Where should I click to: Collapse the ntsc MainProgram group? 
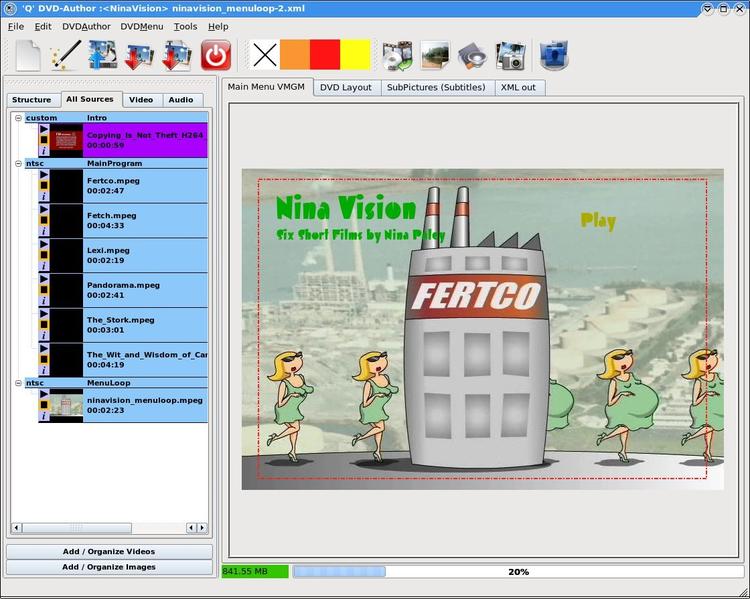click(x=18, y=163)
